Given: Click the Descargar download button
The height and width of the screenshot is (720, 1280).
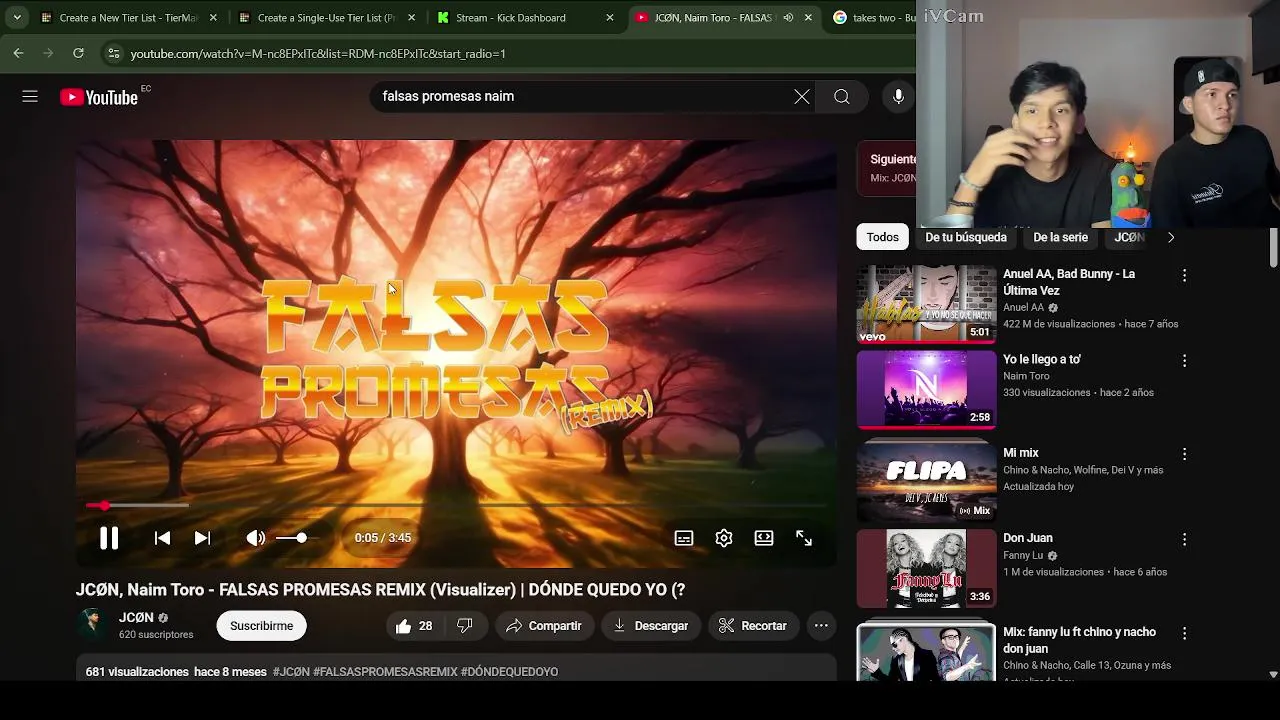Looking at the screenshot, I should tap(651, 626).
